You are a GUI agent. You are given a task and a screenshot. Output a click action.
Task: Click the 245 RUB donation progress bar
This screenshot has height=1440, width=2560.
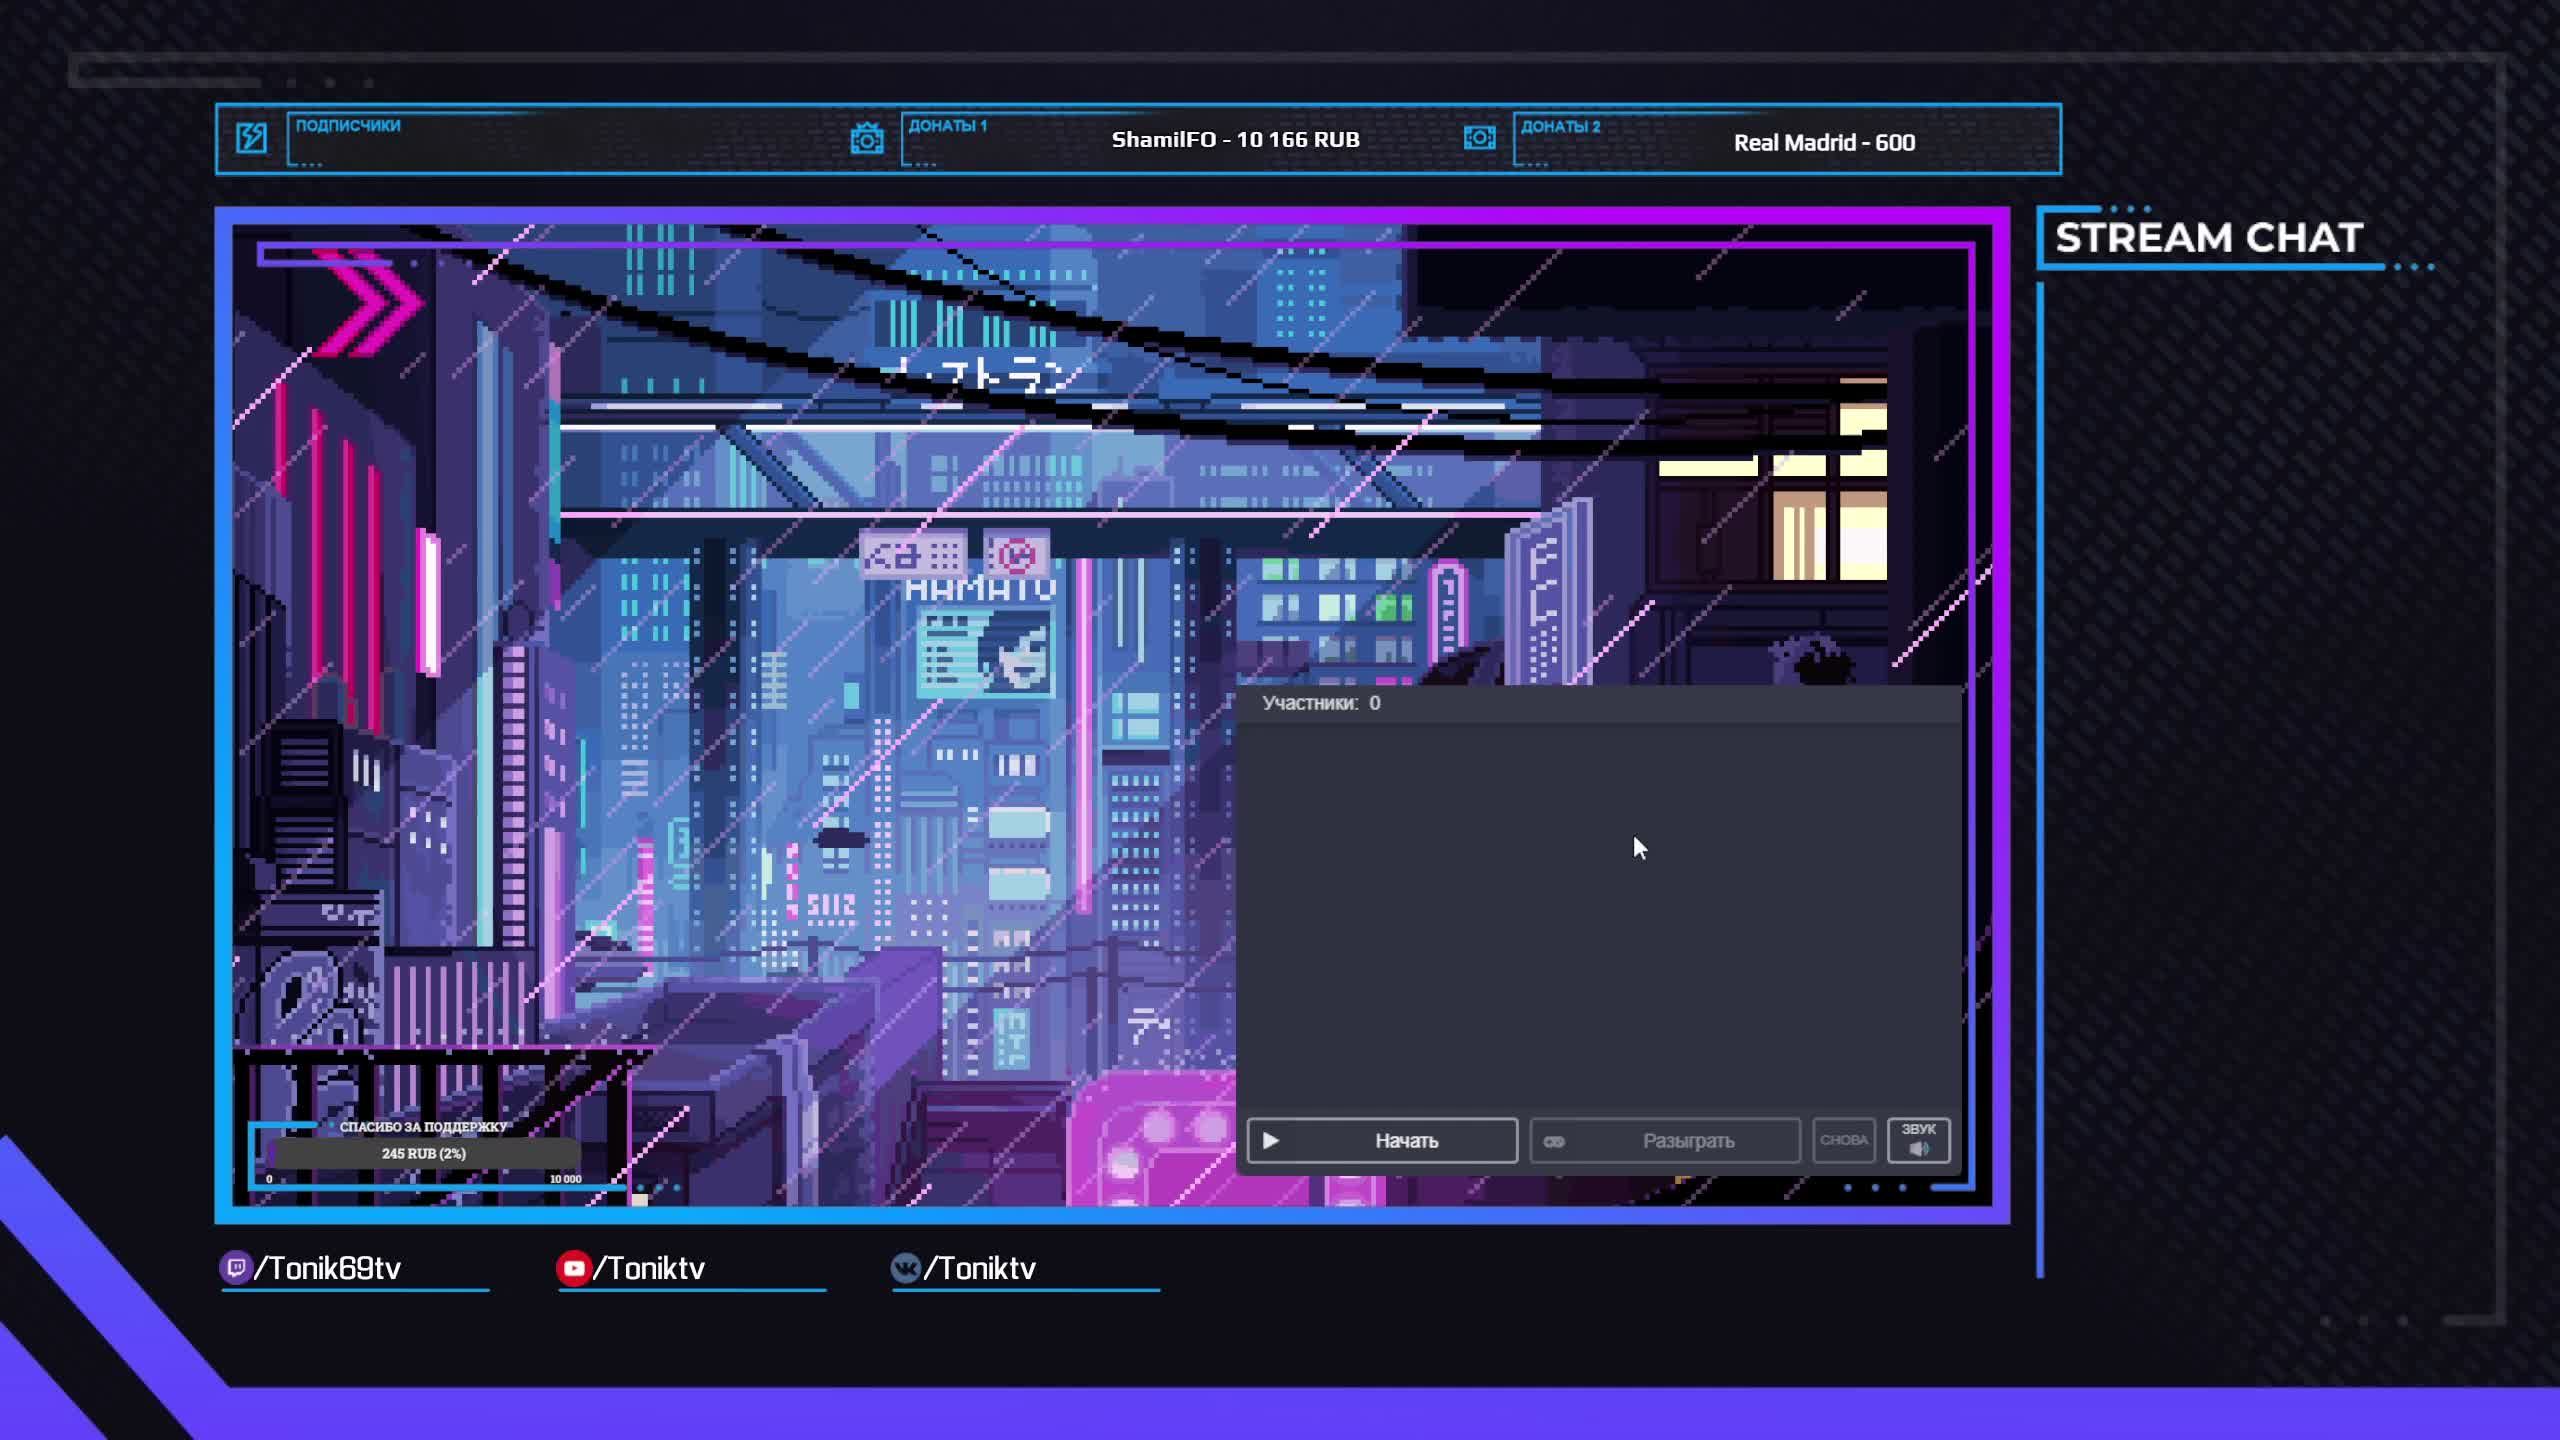424,1153
